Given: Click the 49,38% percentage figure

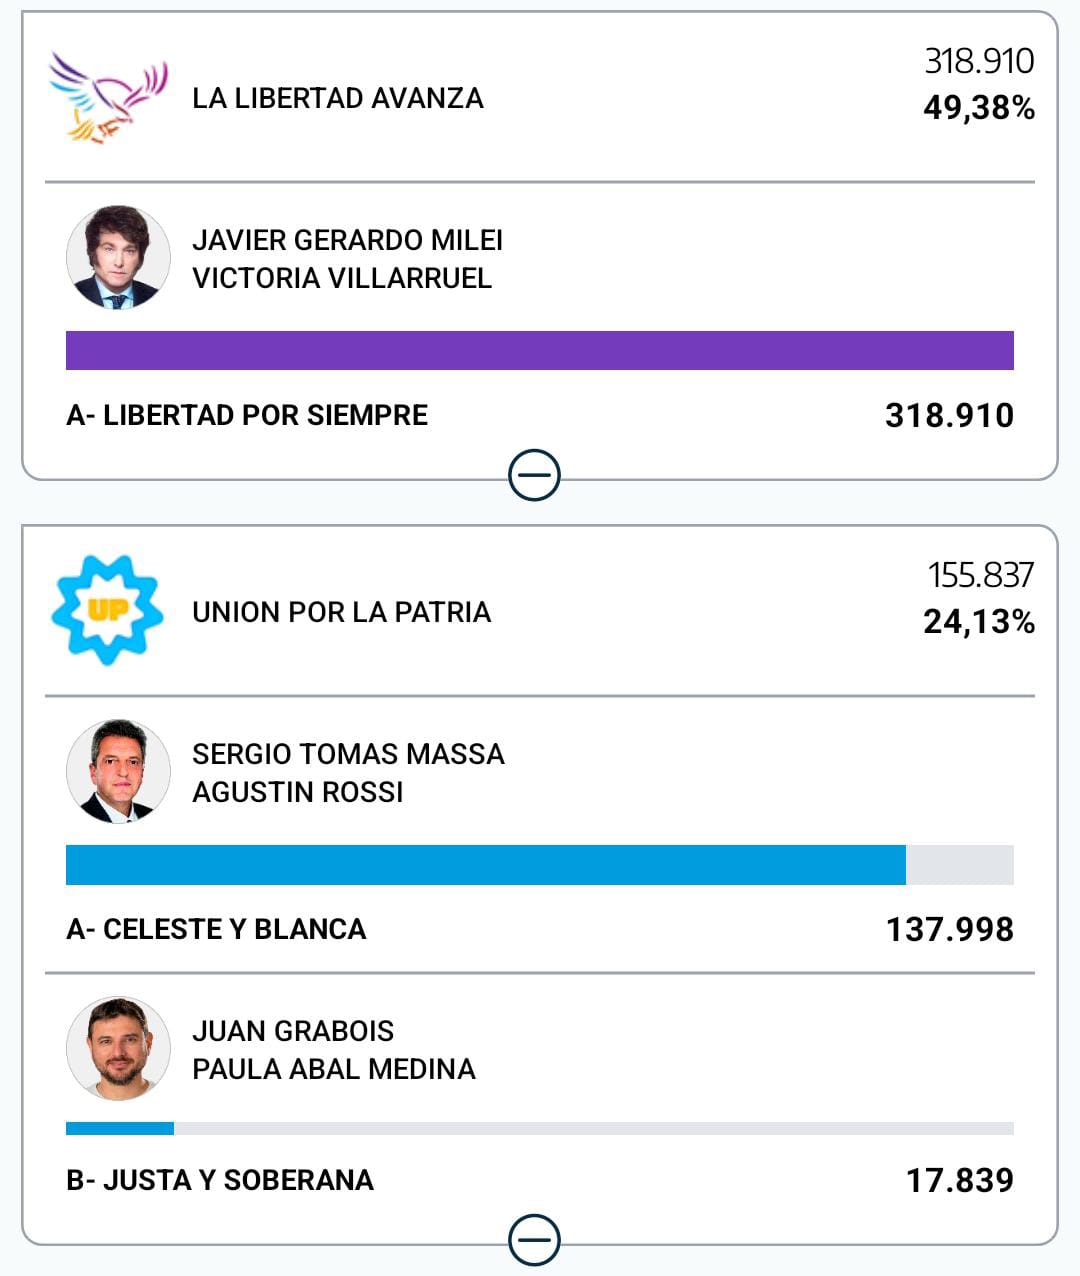Looking at the screenshot, I should (x=978, y=108).
